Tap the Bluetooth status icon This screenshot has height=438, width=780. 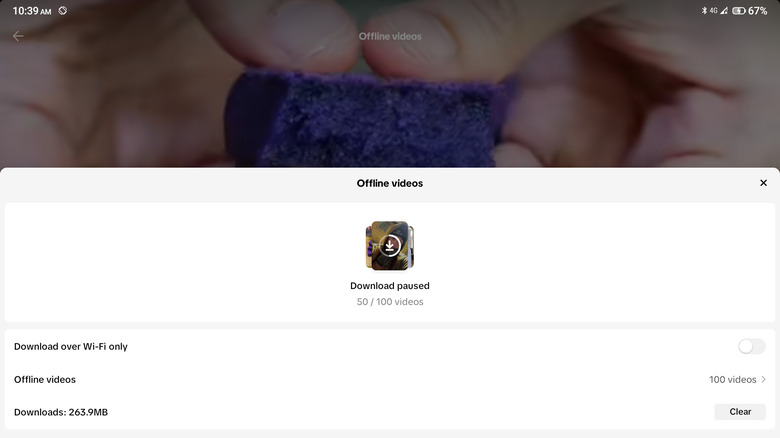704,10
